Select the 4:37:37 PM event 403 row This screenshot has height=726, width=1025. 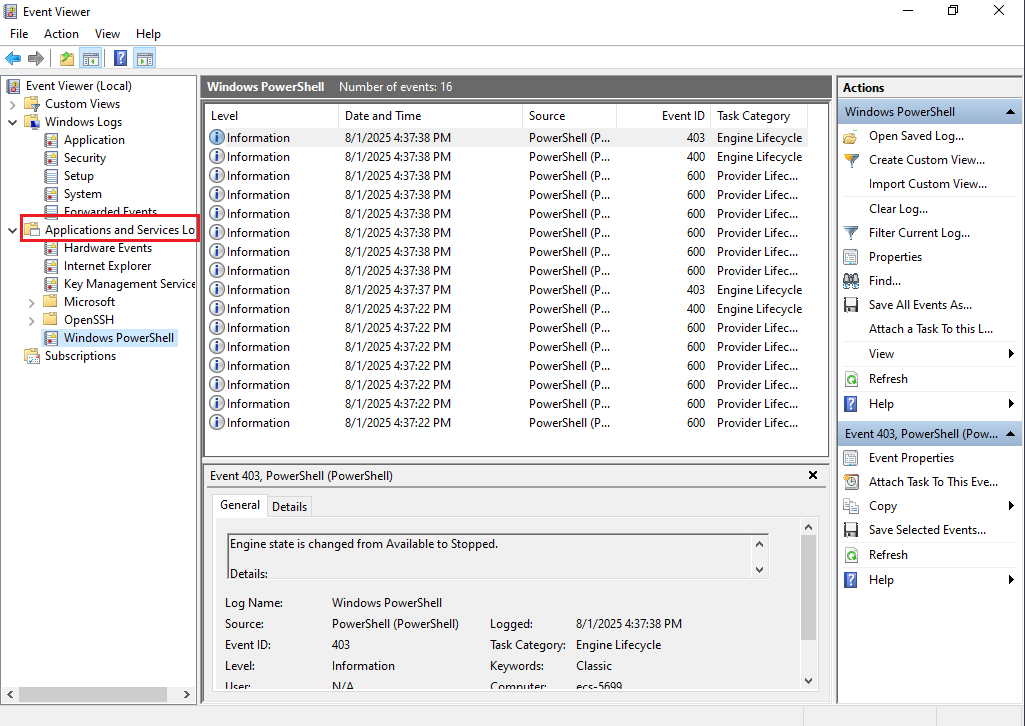click(x=507, y=289)
